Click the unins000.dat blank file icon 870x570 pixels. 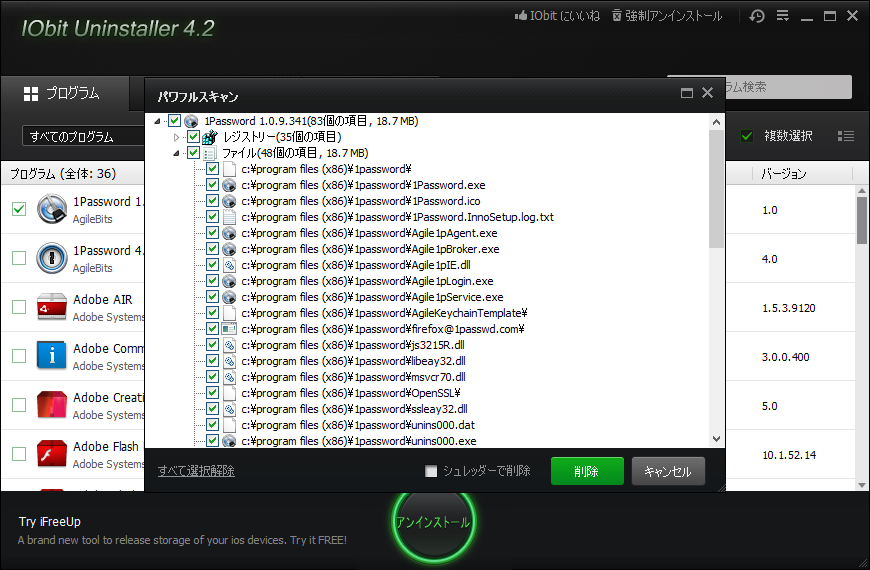[x=229, y=425]
